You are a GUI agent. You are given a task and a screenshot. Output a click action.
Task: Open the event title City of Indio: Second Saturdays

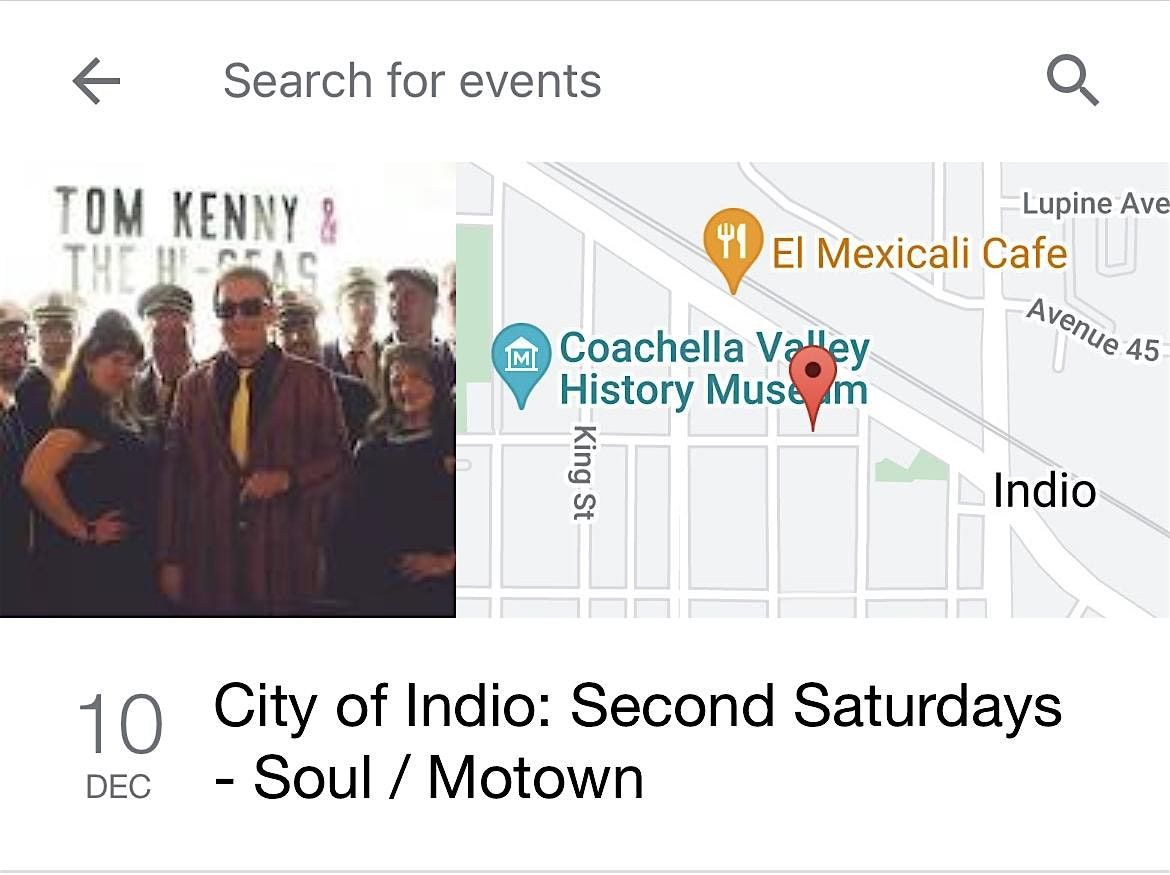click(637, 707)
